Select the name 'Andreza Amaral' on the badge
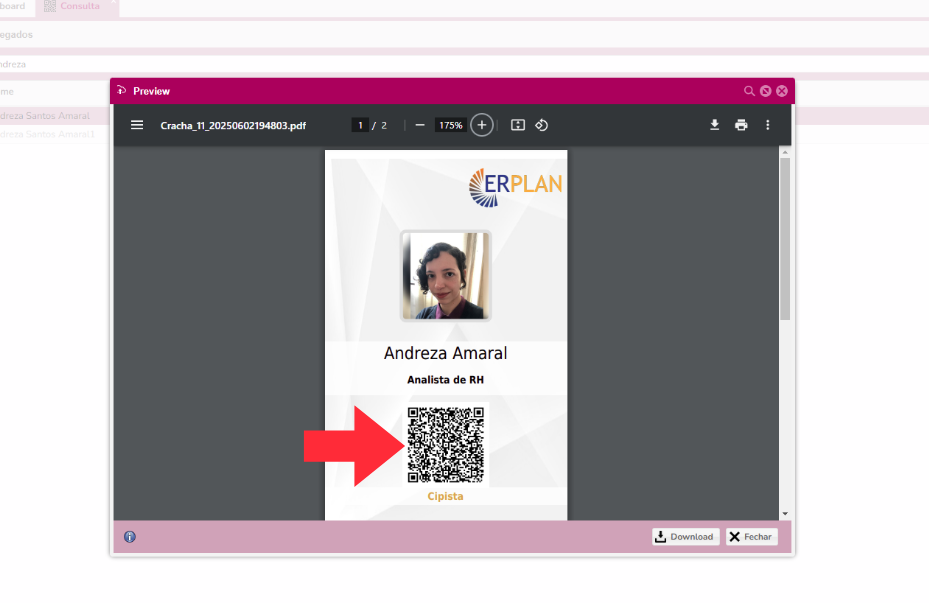 (x=446, y=353)
